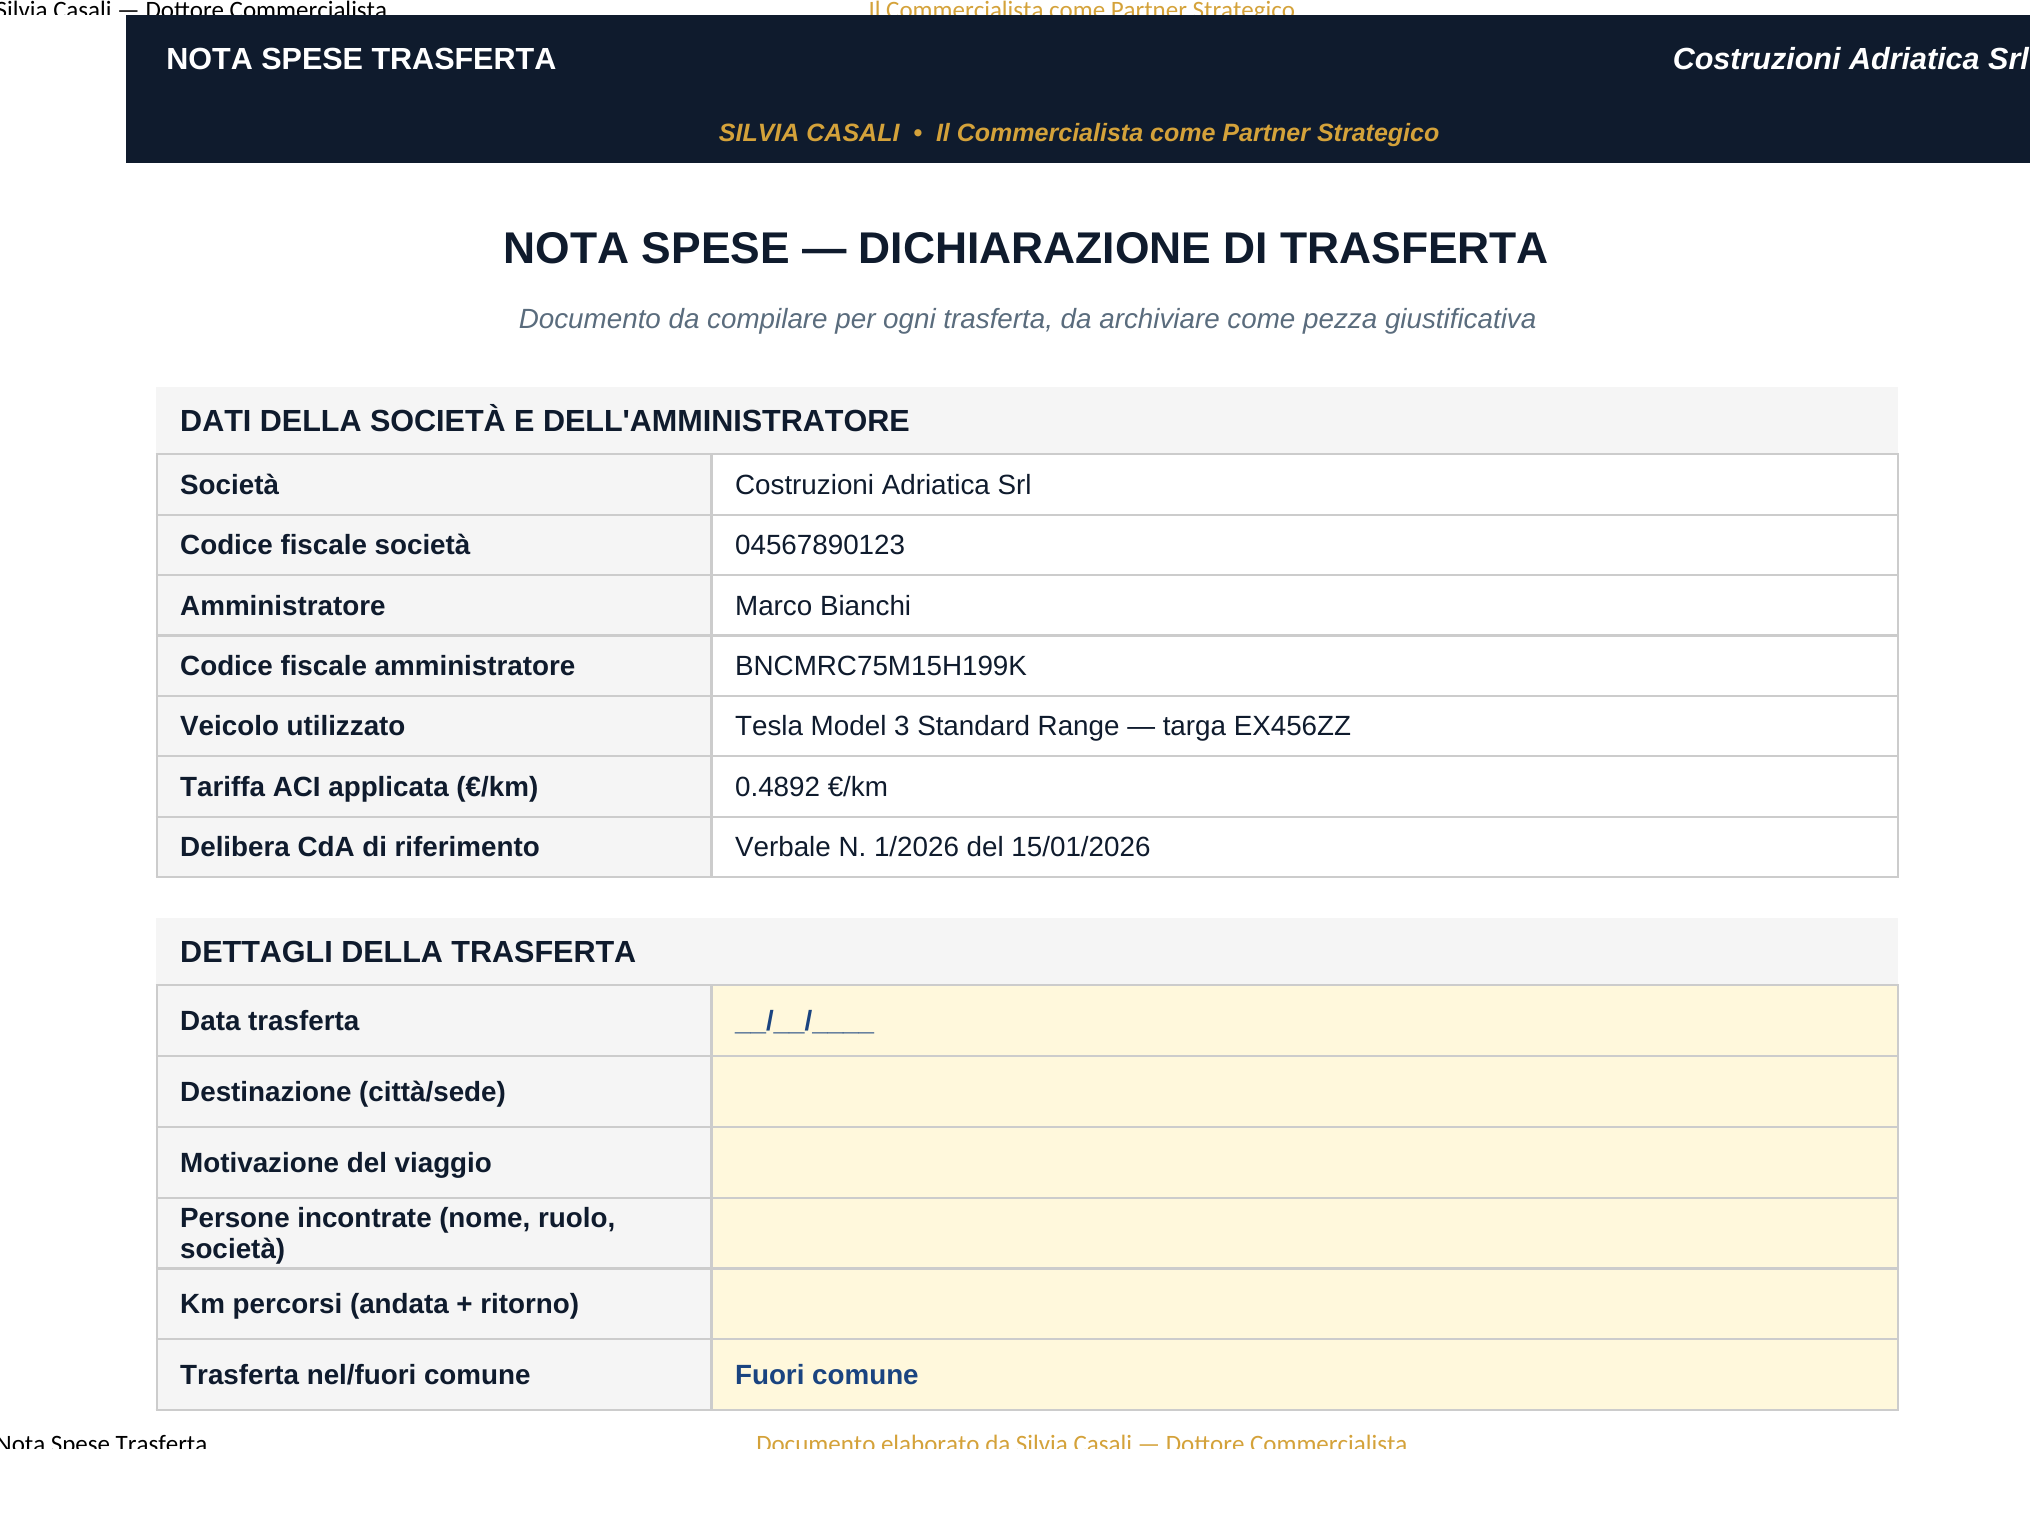Click the 'Società' row label

point(229,485)
